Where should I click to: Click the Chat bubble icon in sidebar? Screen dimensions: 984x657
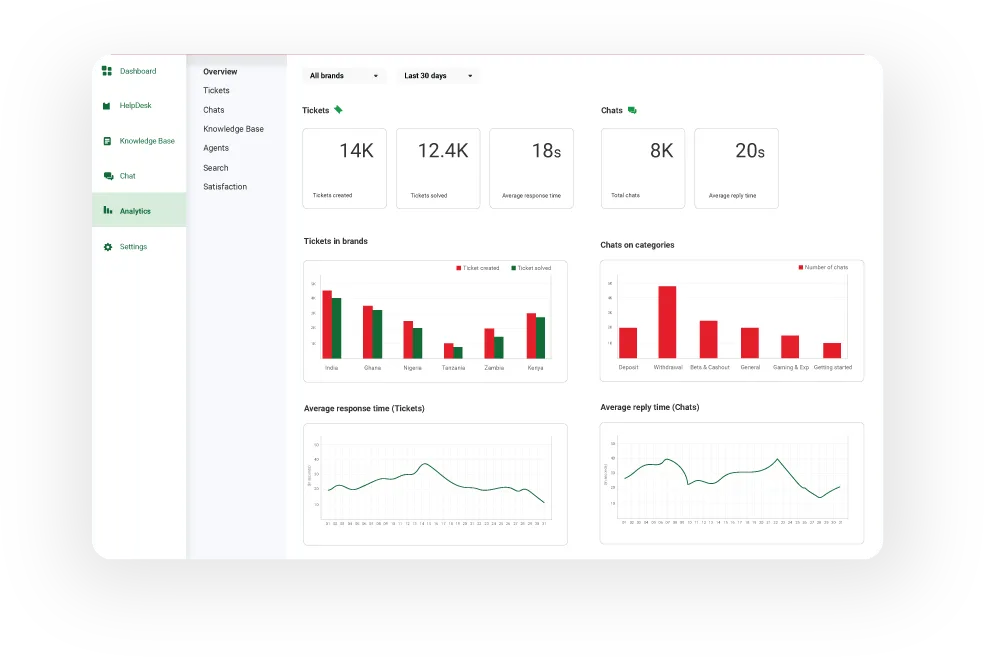[x=108, y=176]
